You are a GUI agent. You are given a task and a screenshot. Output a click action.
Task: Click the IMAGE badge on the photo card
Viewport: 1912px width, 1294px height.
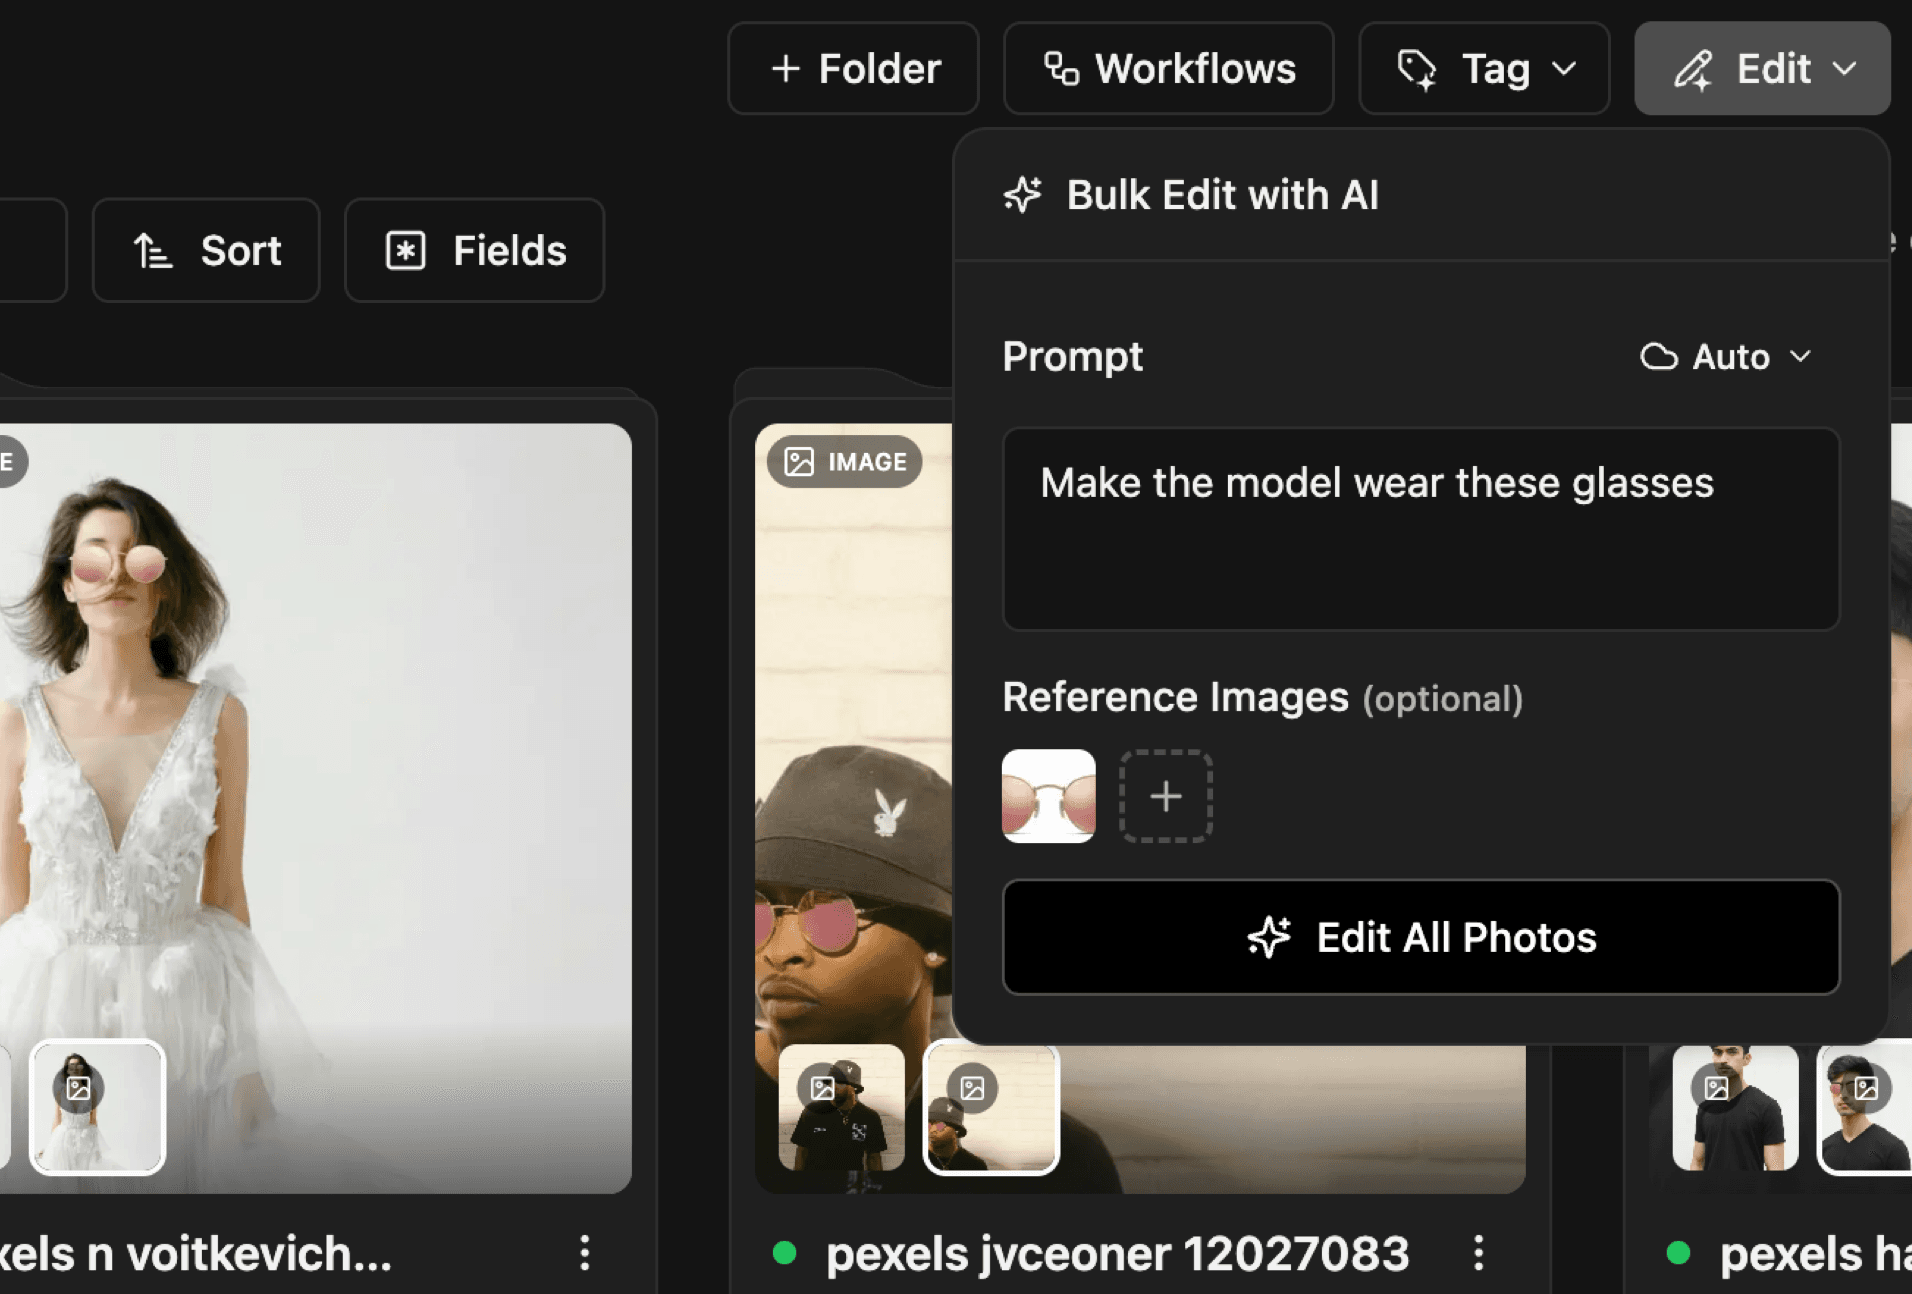click(x=845, y=461)
